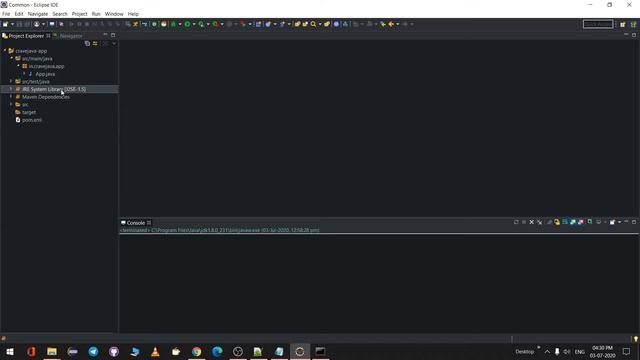Open Microsoft Edge from the taskbar
This screenshot has width=640, height=360.
coord(217,351)
